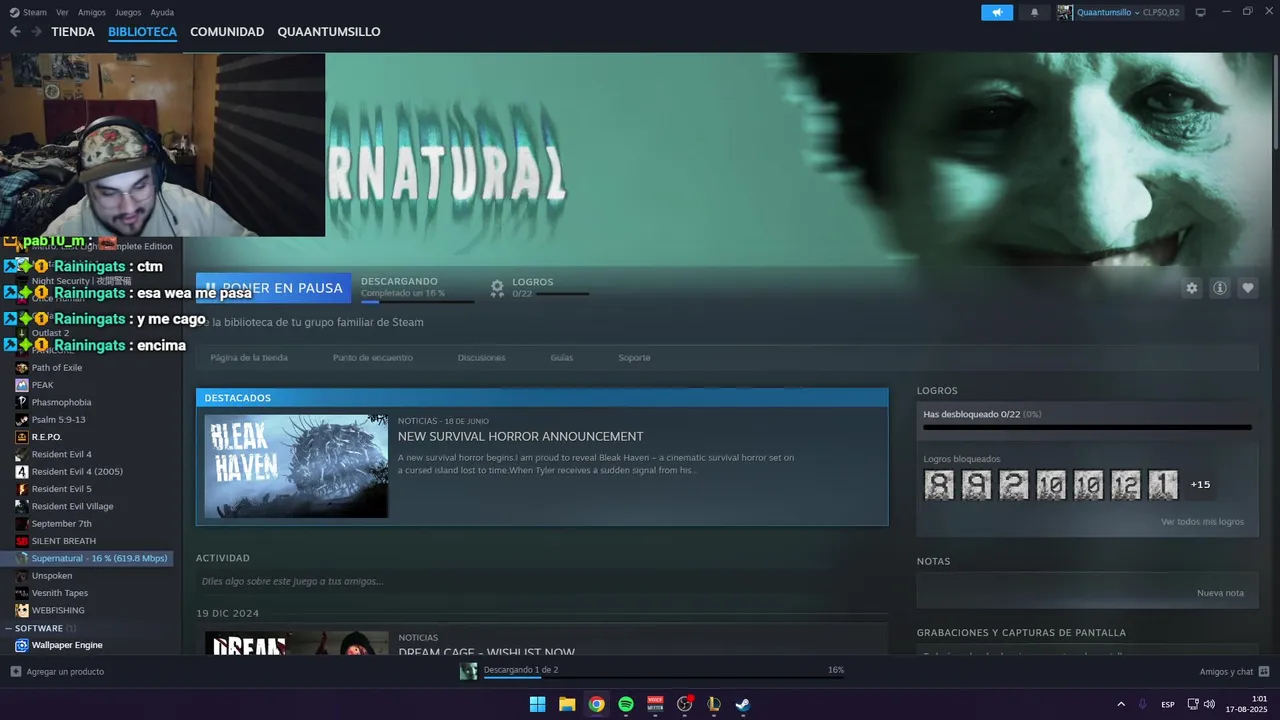The height and width of the screenshot is (720, 1280).
Task: Show hidden system tray icons
Action: tap(1121, 704)
